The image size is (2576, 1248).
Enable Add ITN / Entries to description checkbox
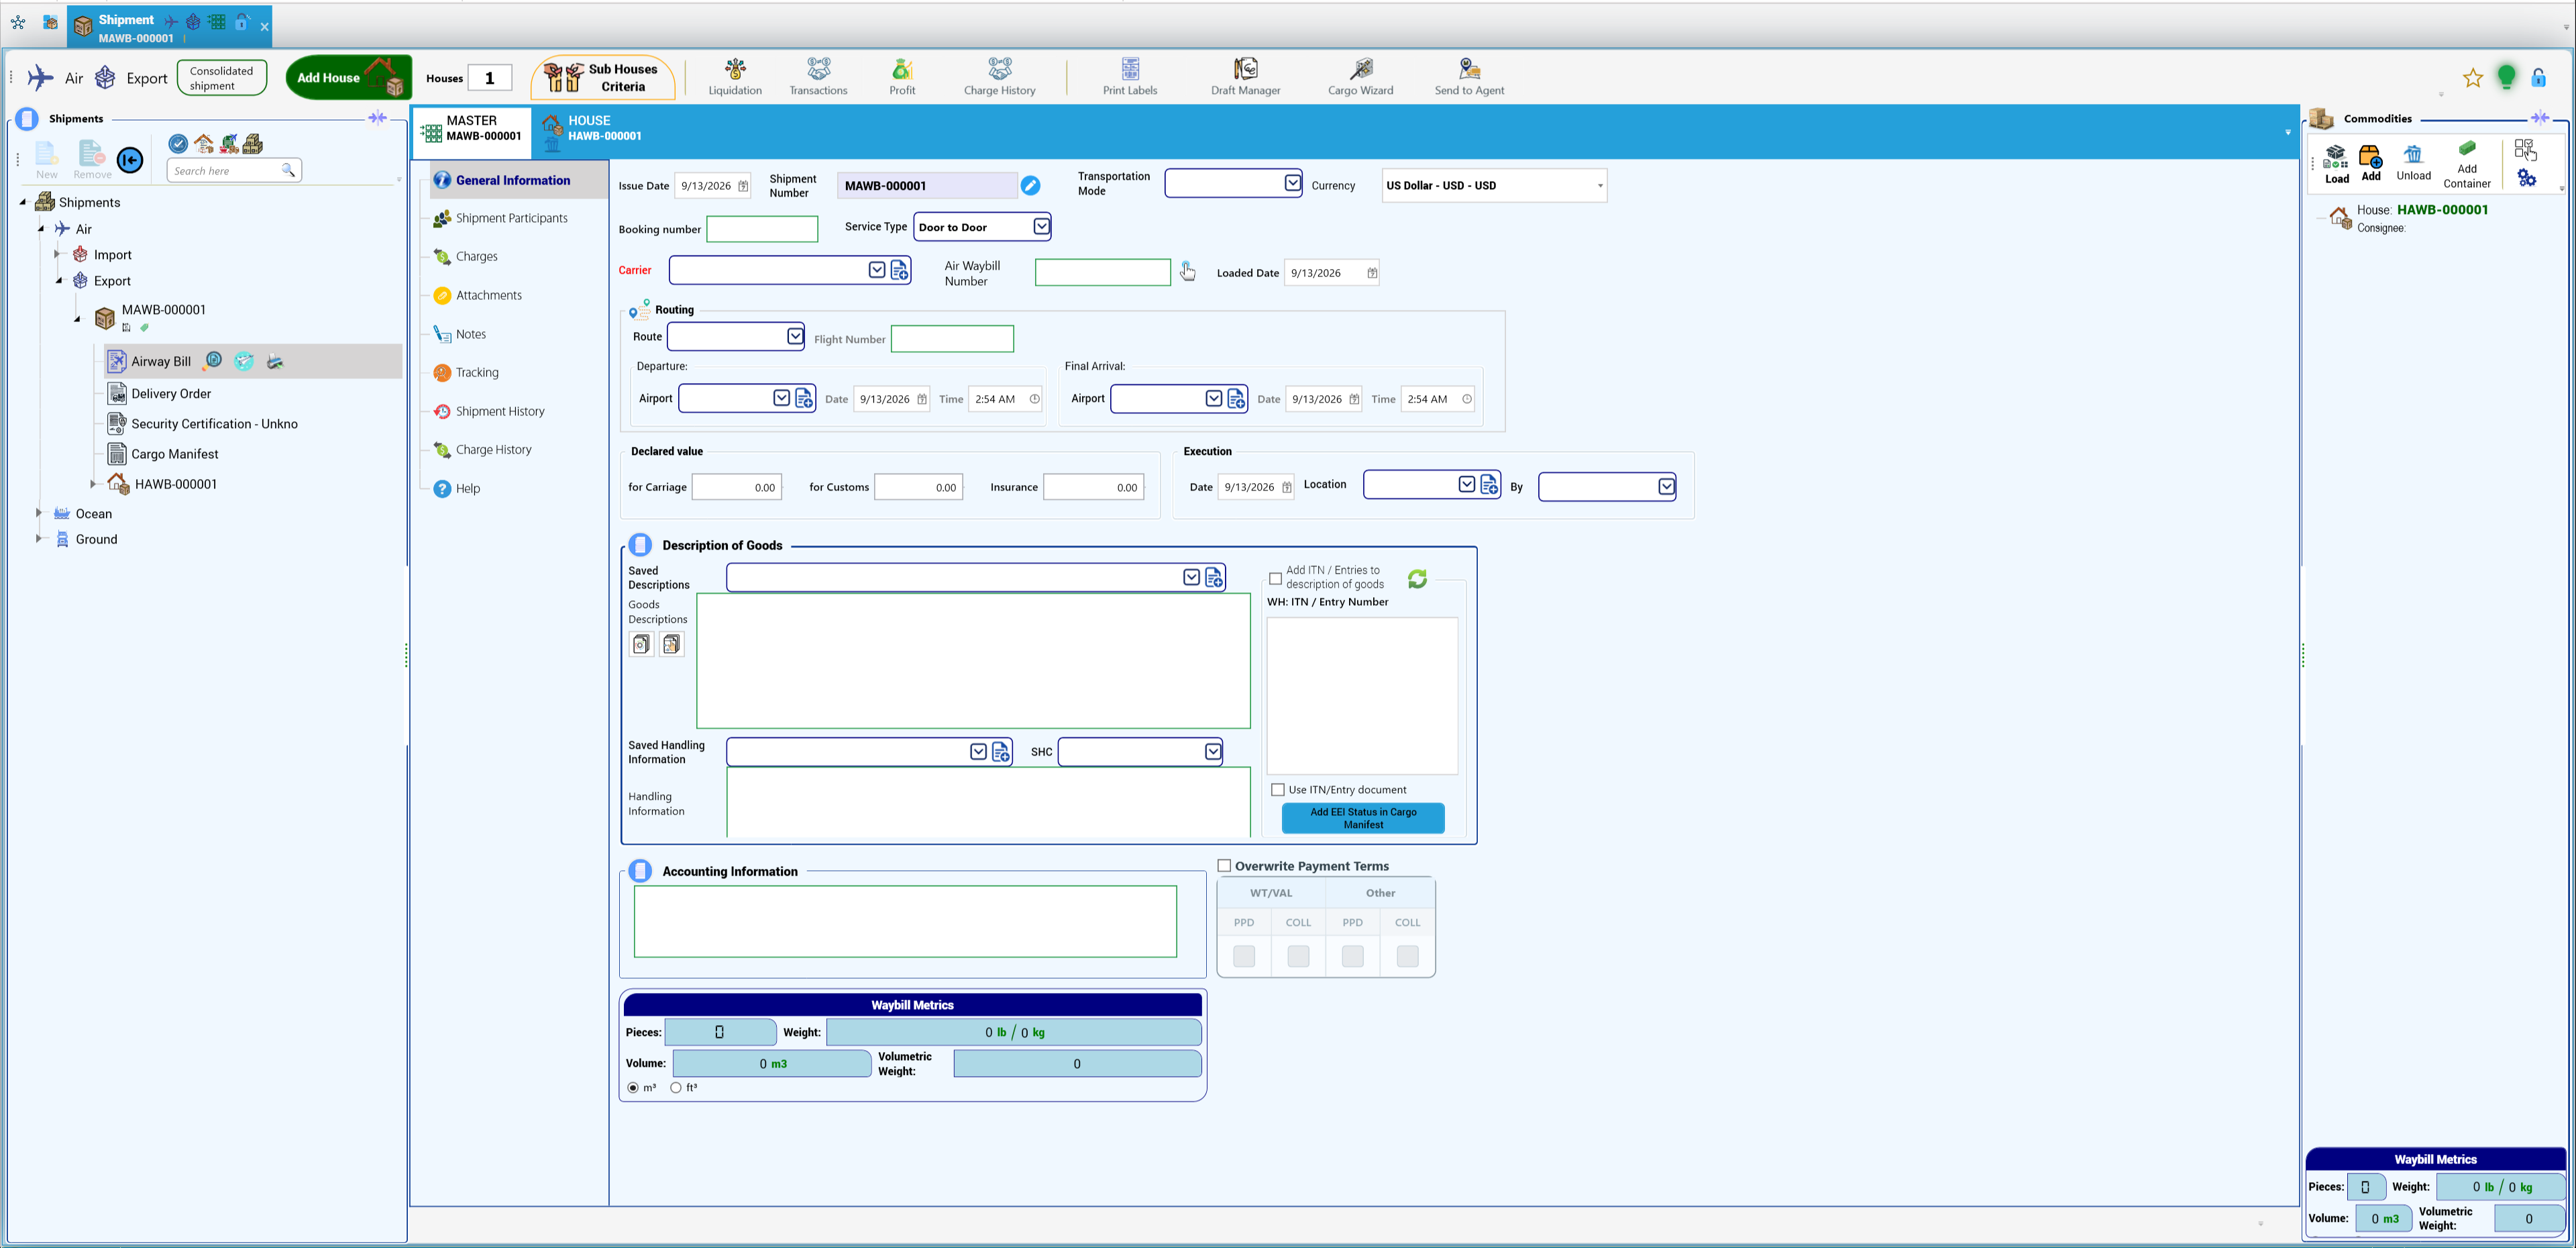pyautogui.click(x=1275, y=579)
